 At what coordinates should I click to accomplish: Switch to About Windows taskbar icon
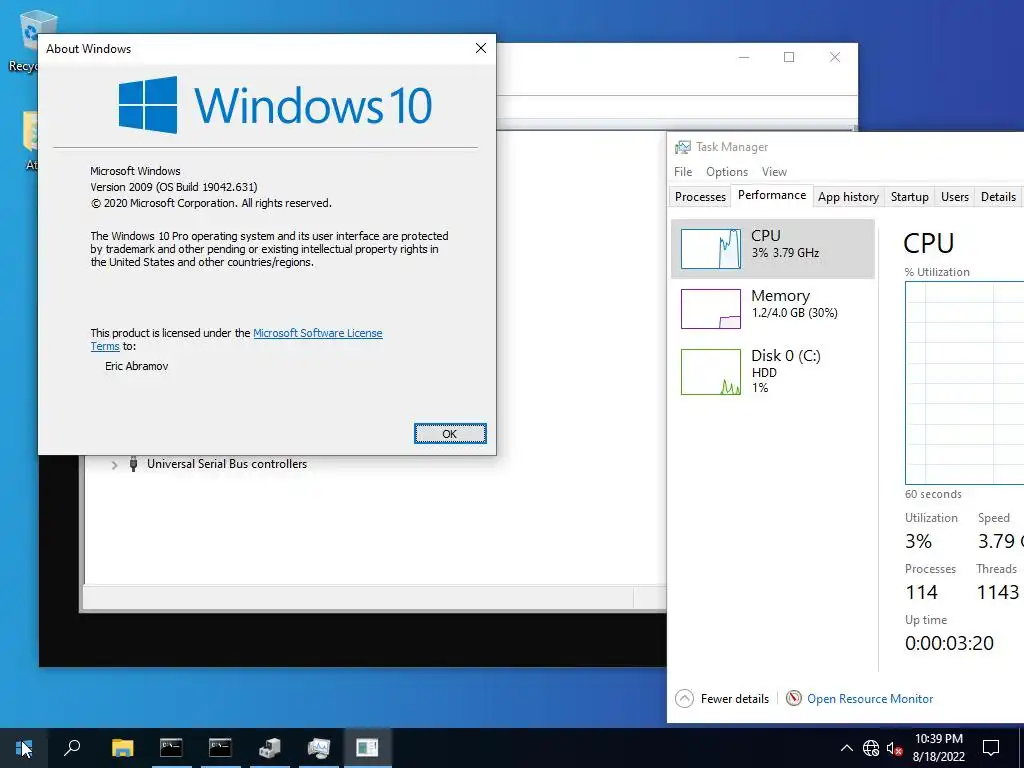pos(368,747)
